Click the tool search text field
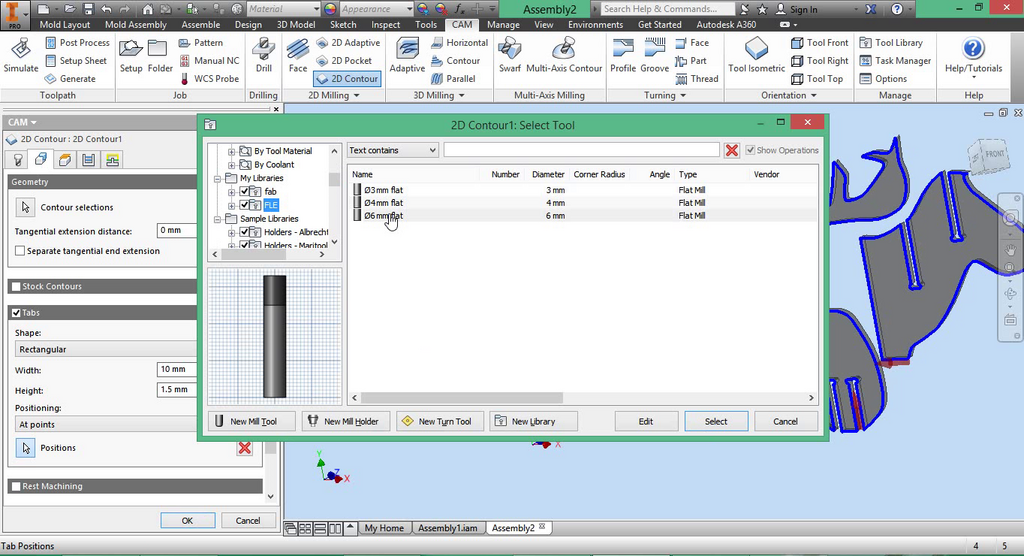 pos(581,150)
